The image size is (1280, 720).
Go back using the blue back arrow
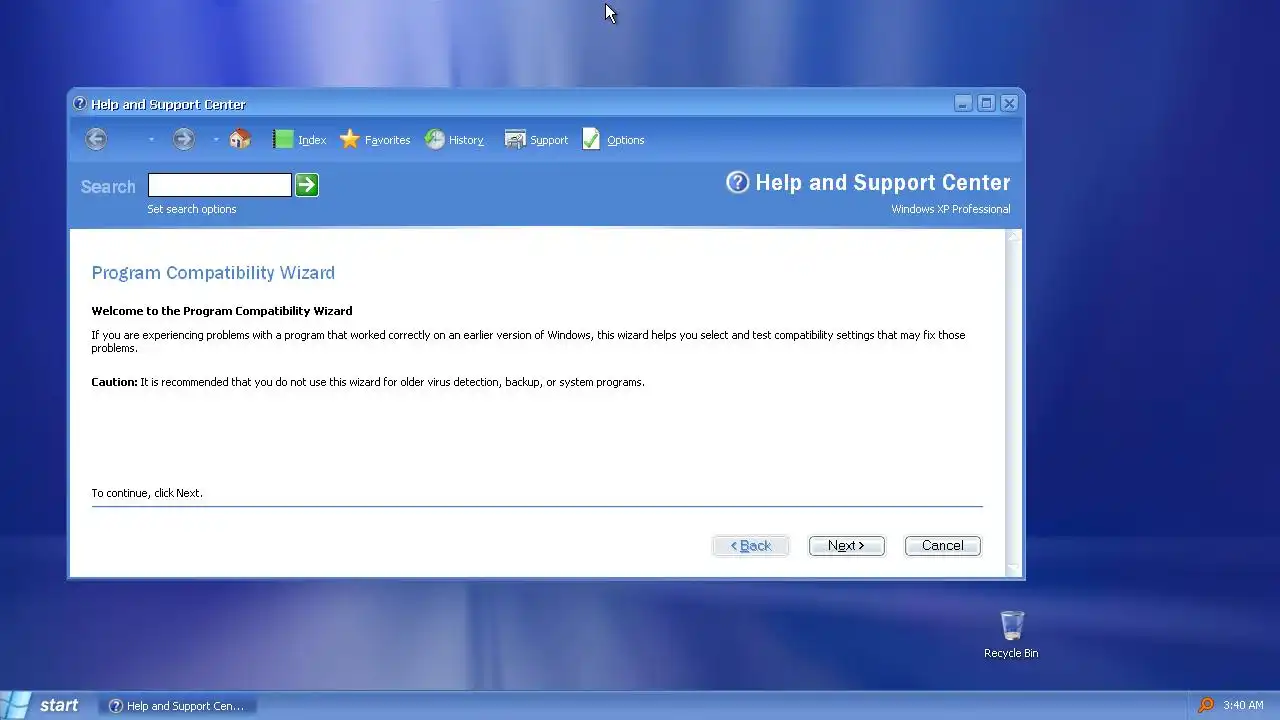pyautogui.click(x=96, y=139)
